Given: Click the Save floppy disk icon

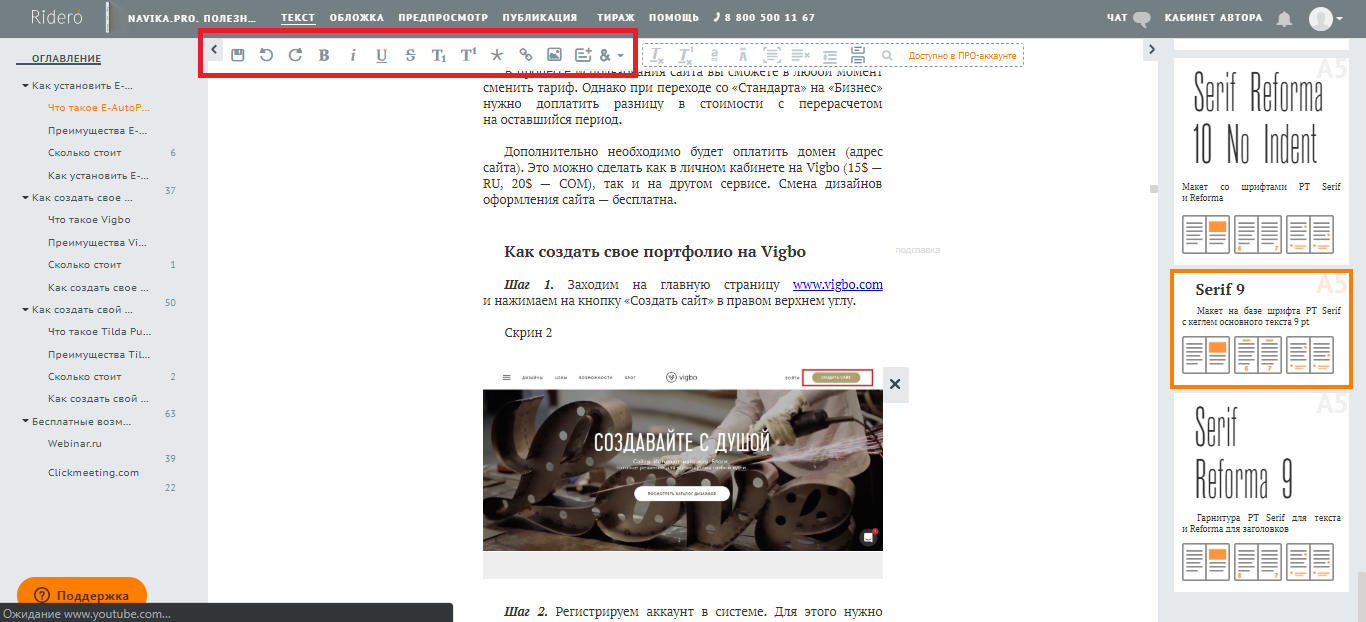Looking at the screenshot, I should (238, 55).
